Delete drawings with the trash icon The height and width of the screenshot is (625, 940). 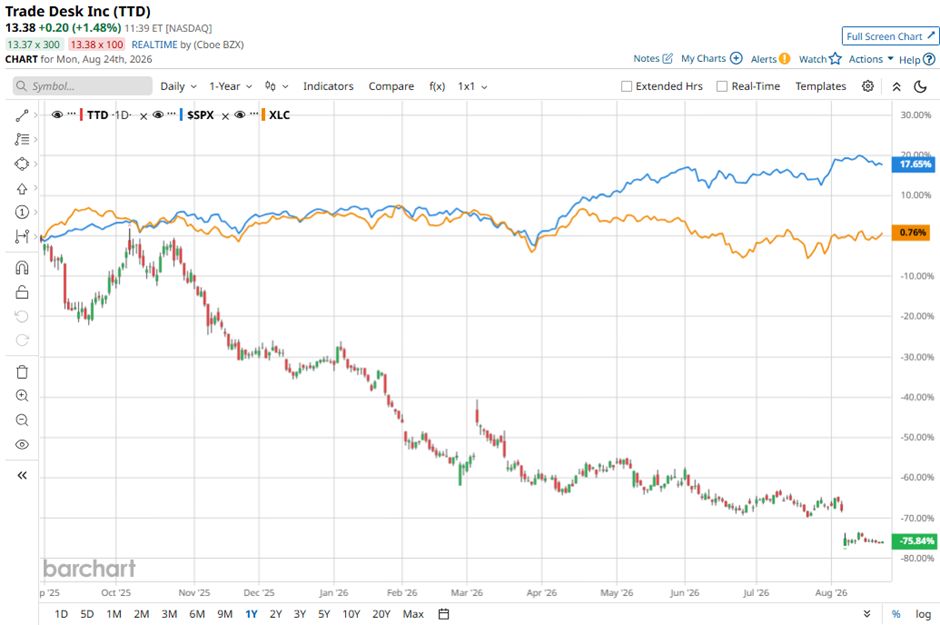point(22,372)
